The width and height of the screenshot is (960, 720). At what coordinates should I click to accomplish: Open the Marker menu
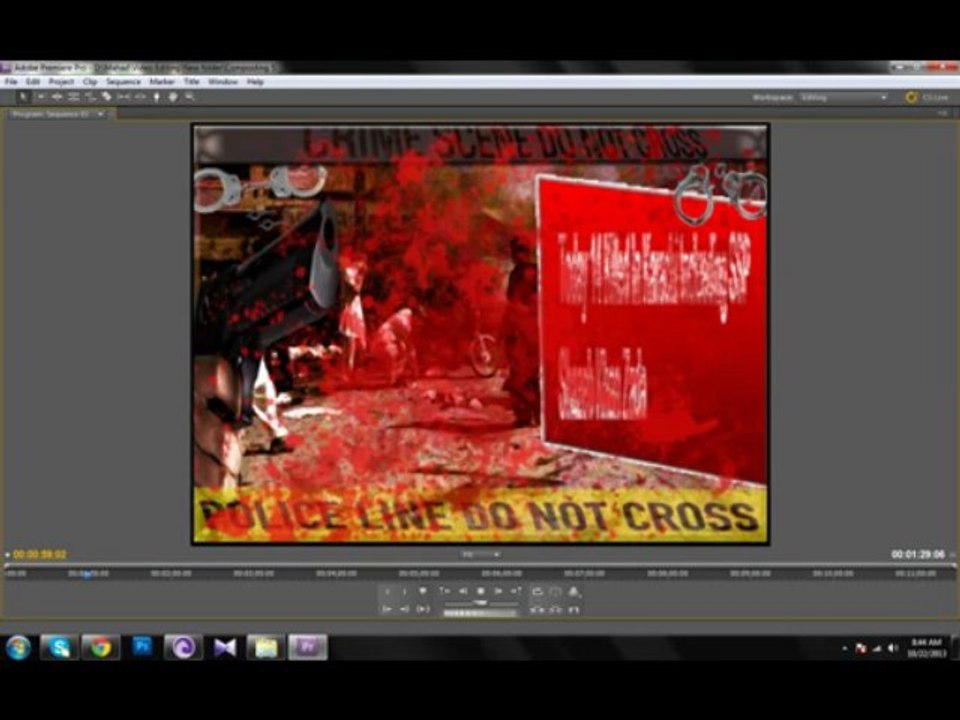coord(162,81)
